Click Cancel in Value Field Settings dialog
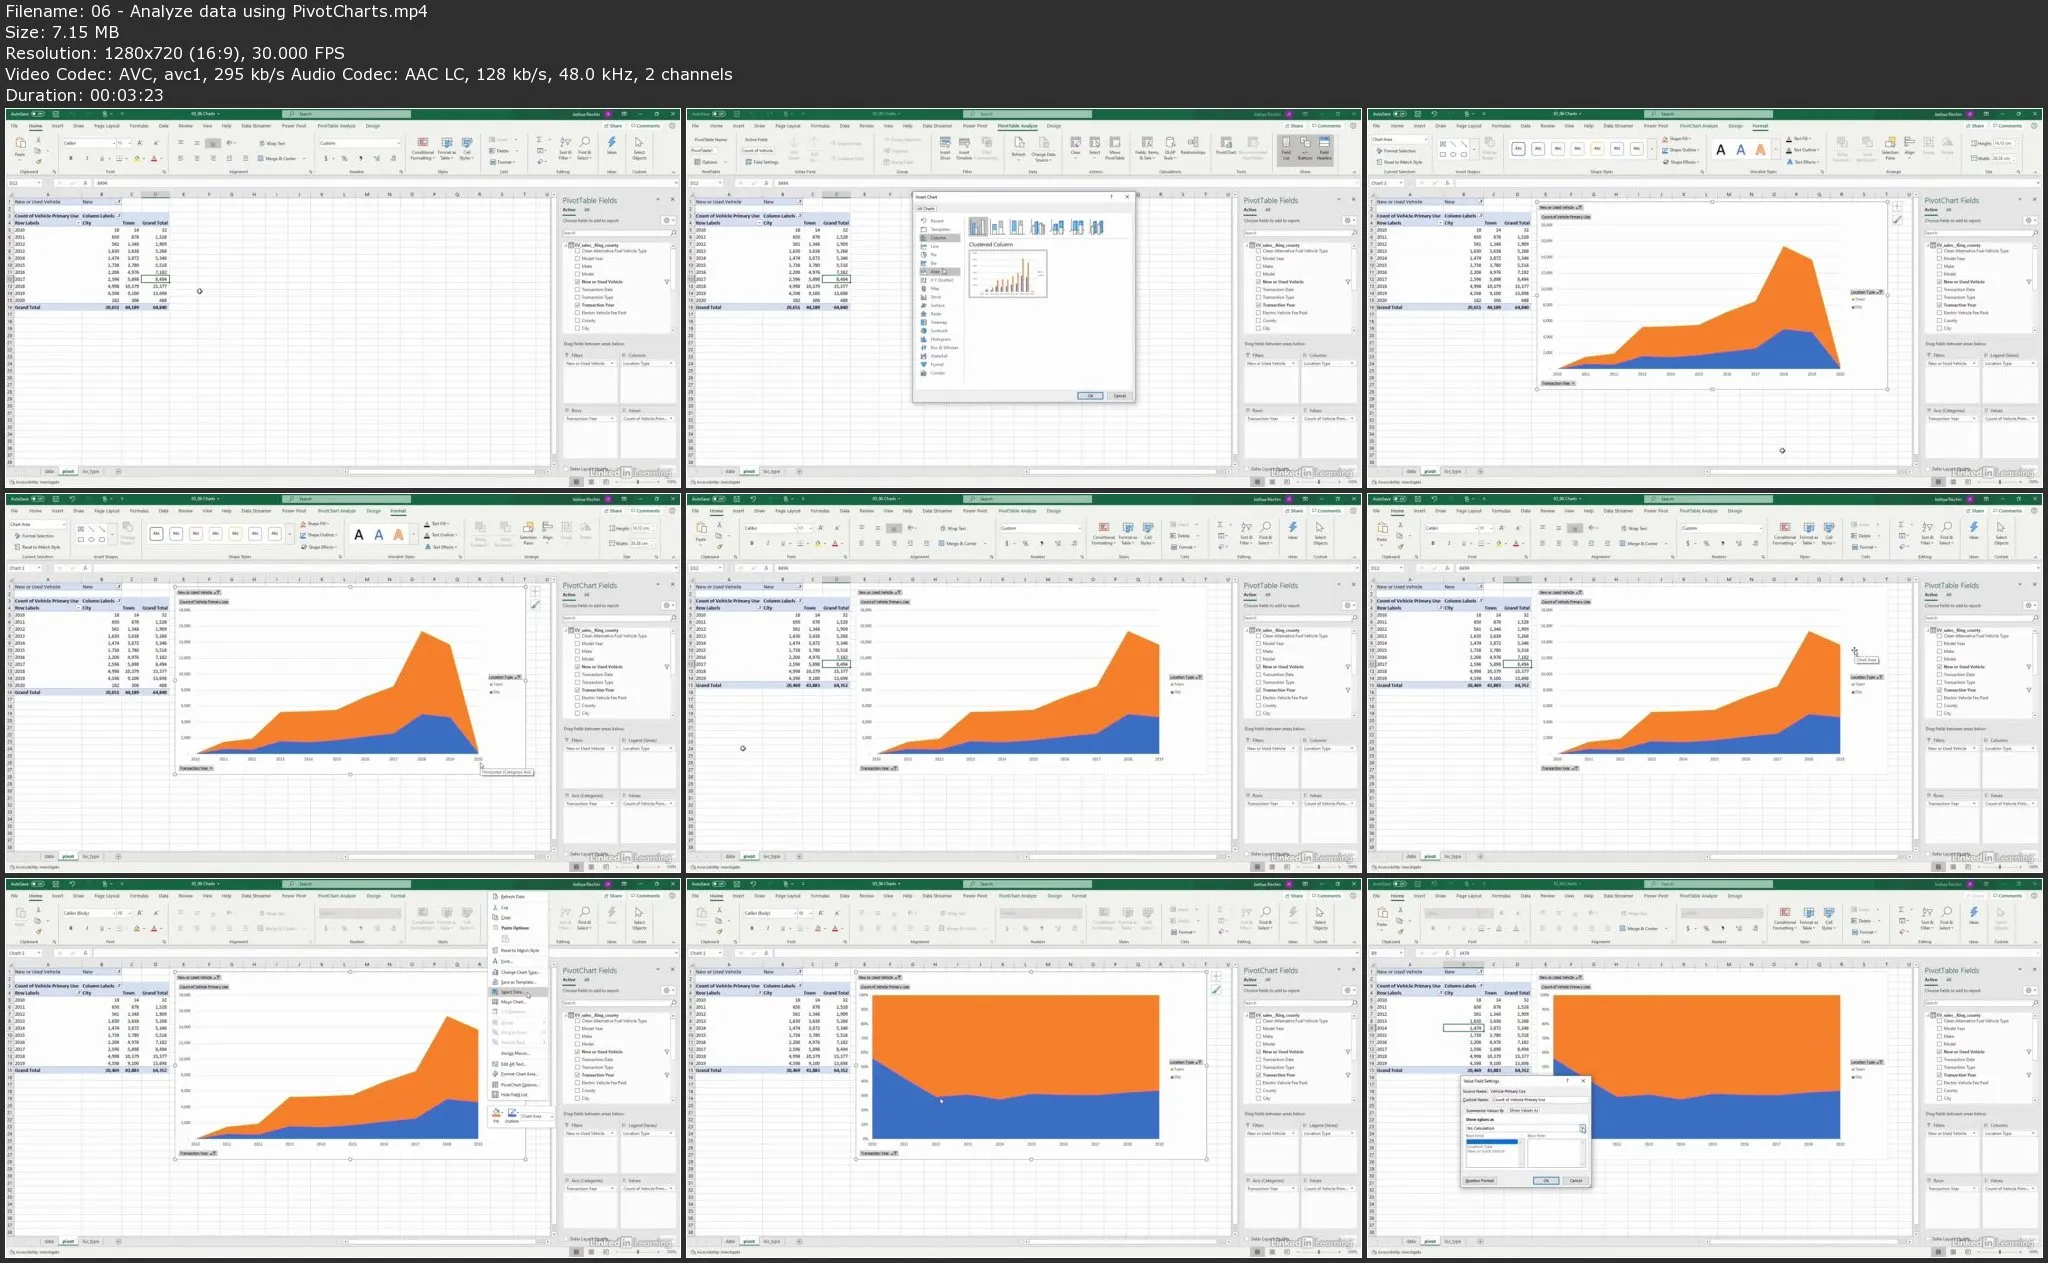This screenshot has height=1263, width=2048. (x=1575, y=1181)
